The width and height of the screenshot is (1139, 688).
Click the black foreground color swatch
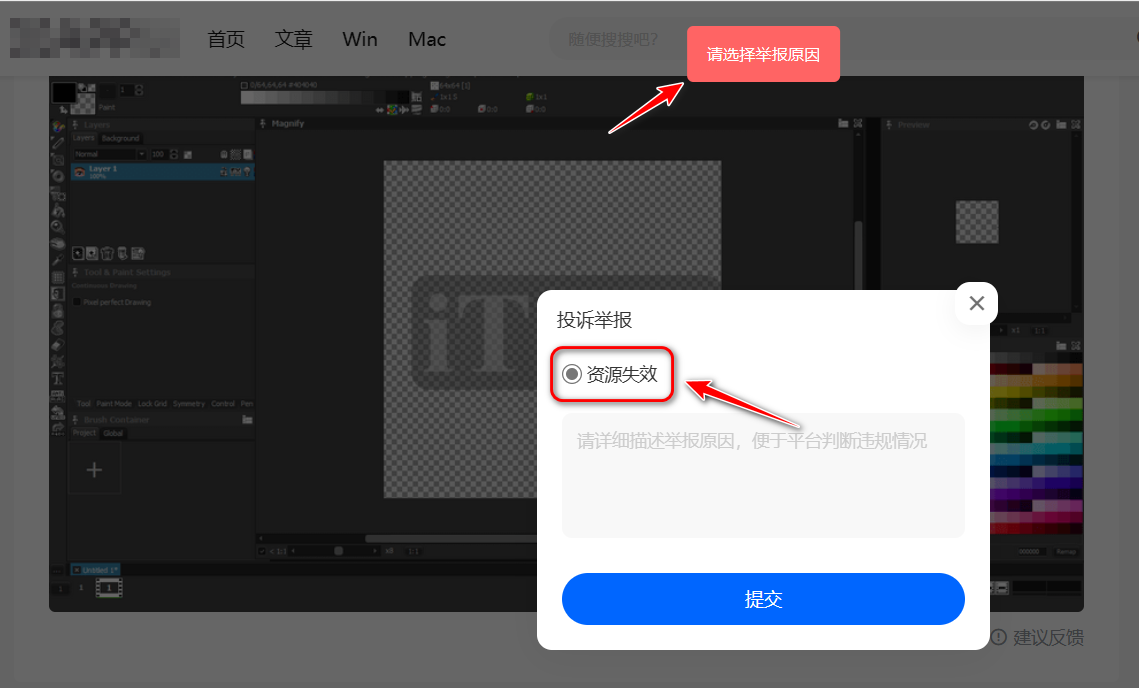point(63,92)
